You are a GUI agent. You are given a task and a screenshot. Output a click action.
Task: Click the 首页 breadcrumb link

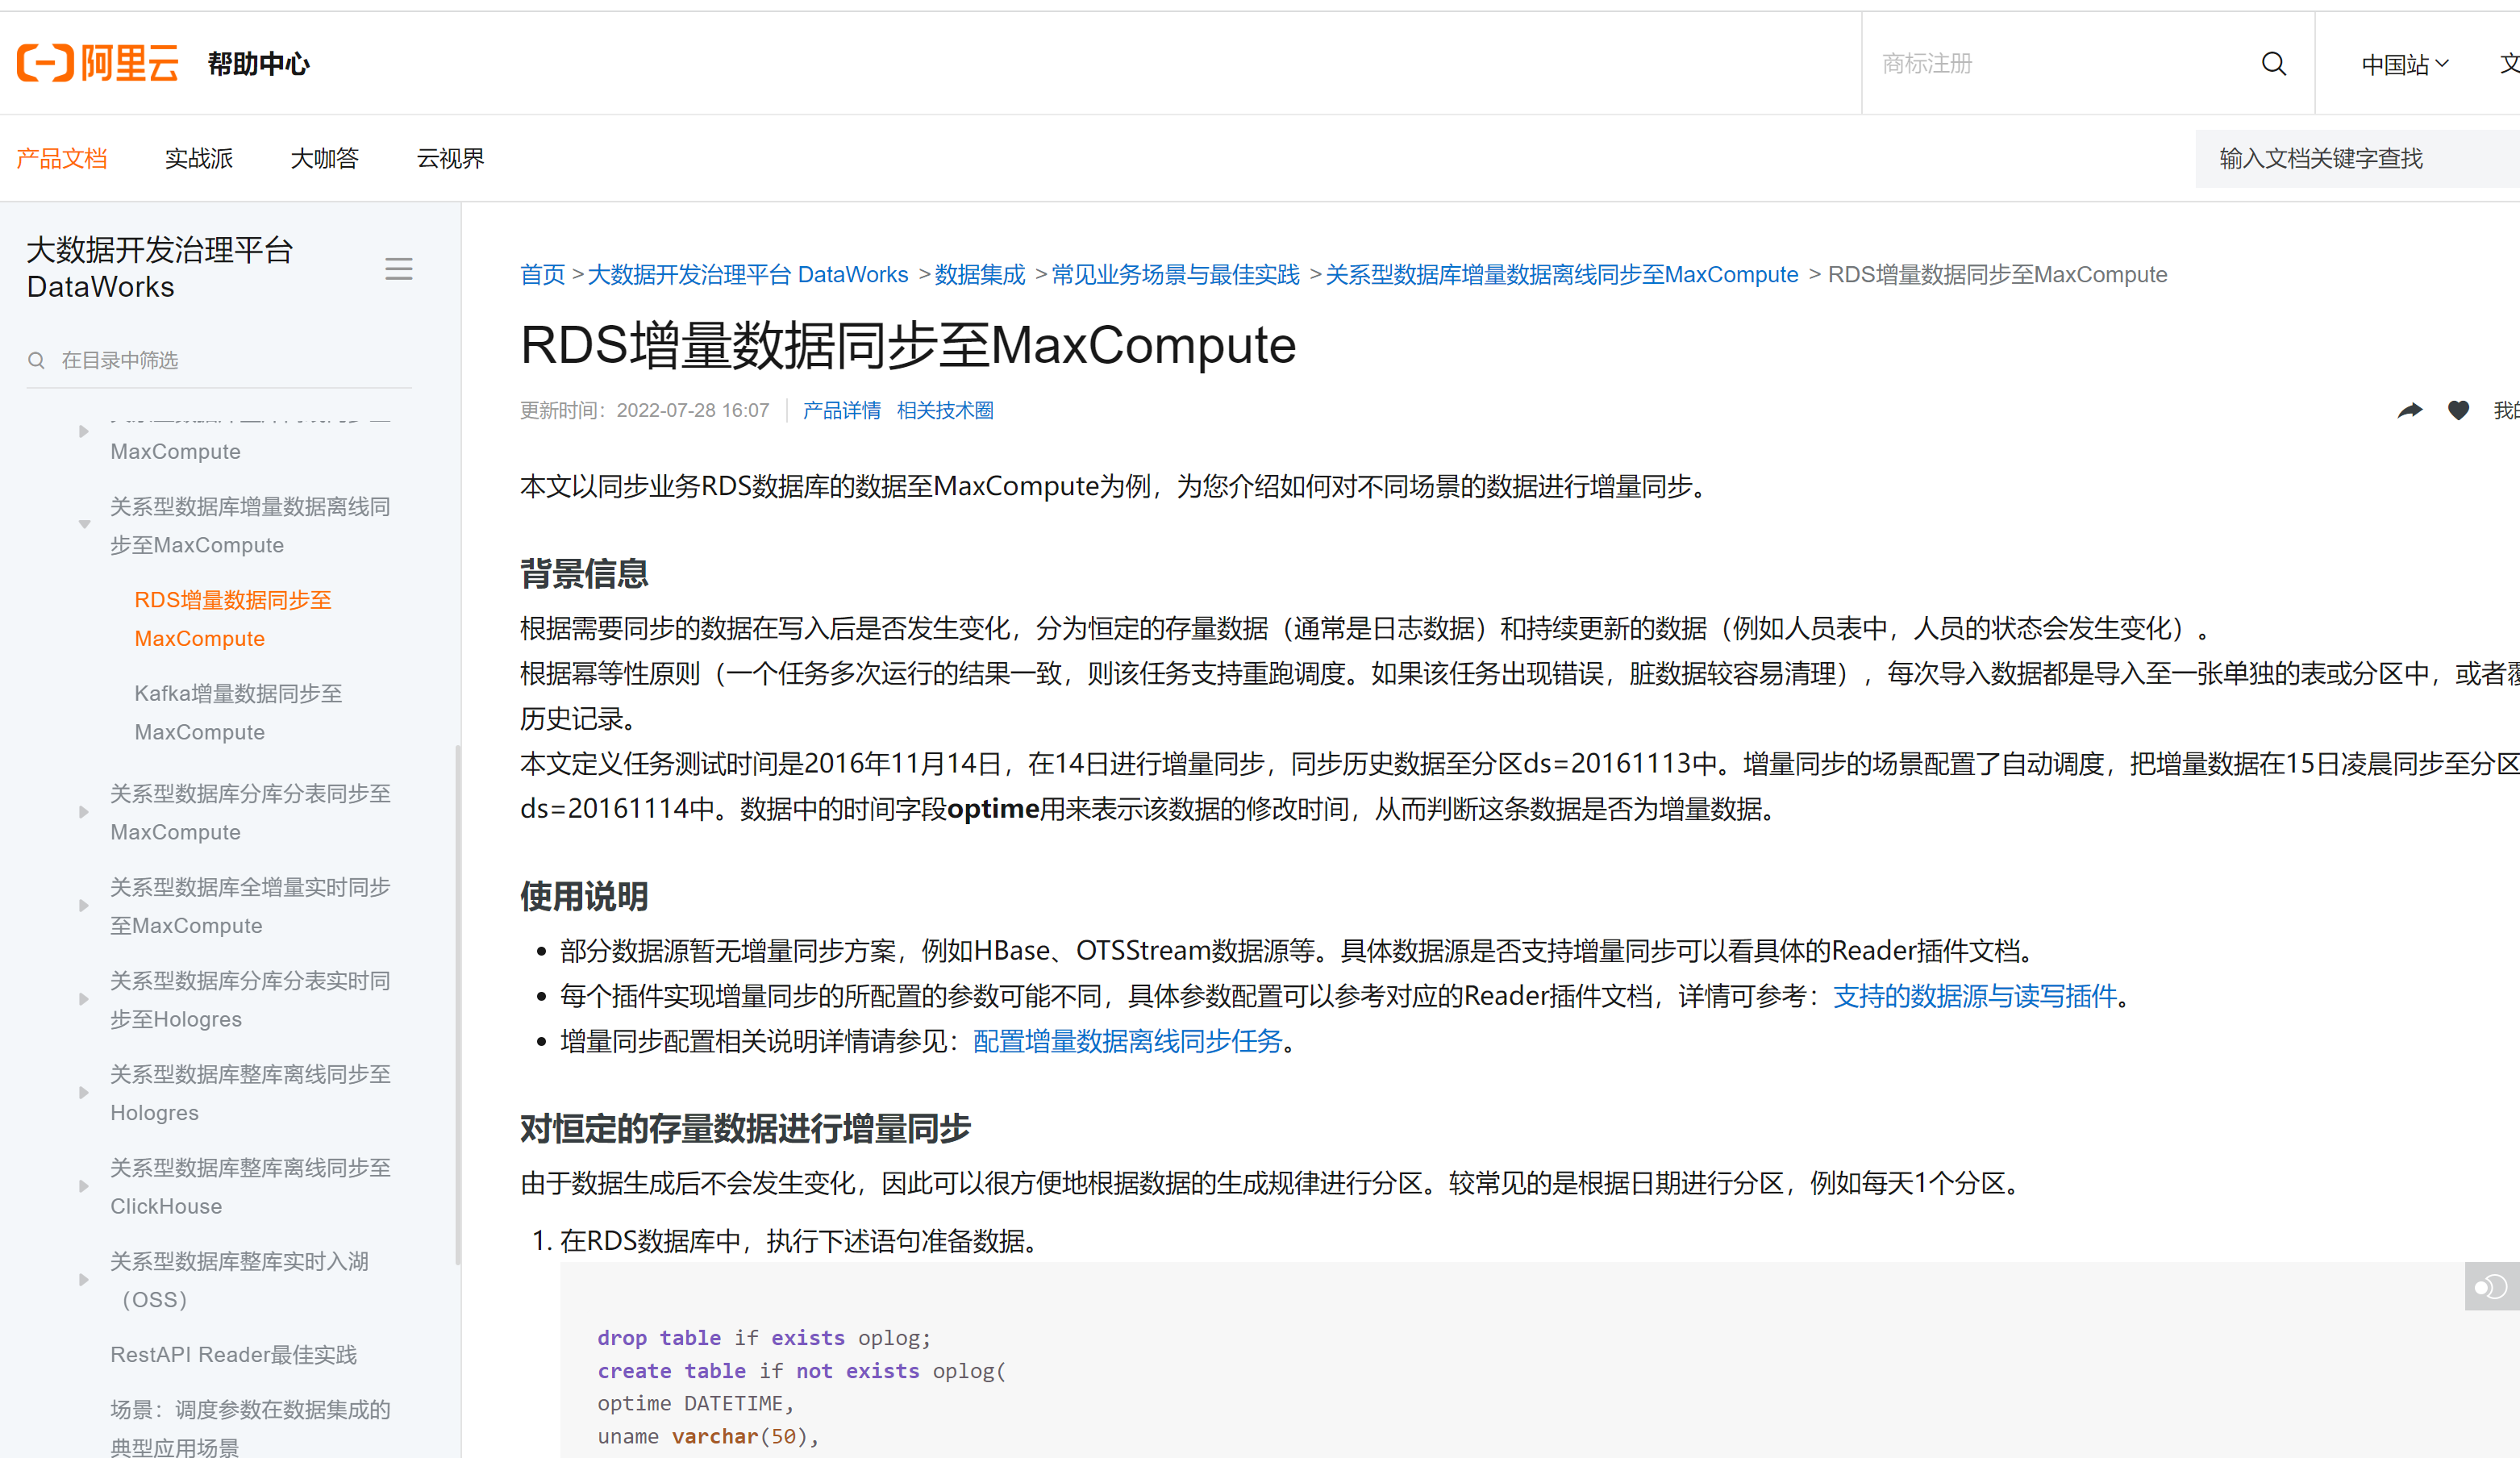pos(542,274)
